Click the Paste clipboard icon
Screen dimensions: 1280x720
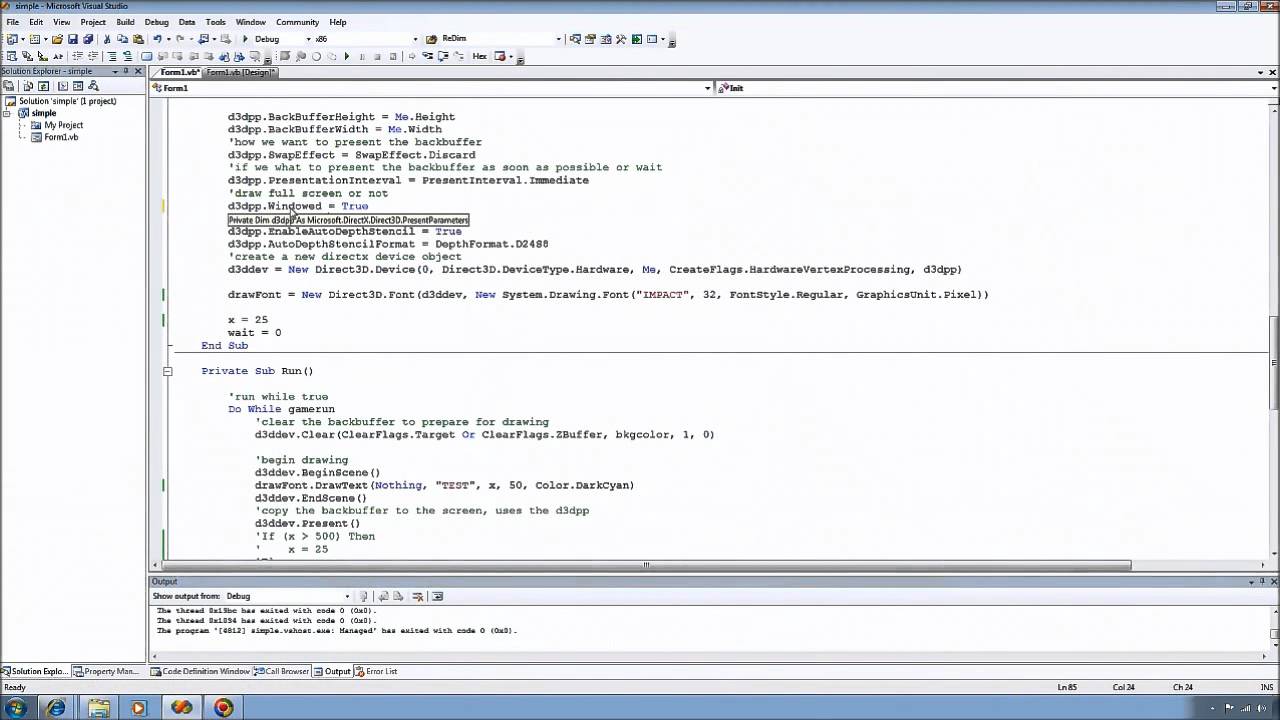138,39
